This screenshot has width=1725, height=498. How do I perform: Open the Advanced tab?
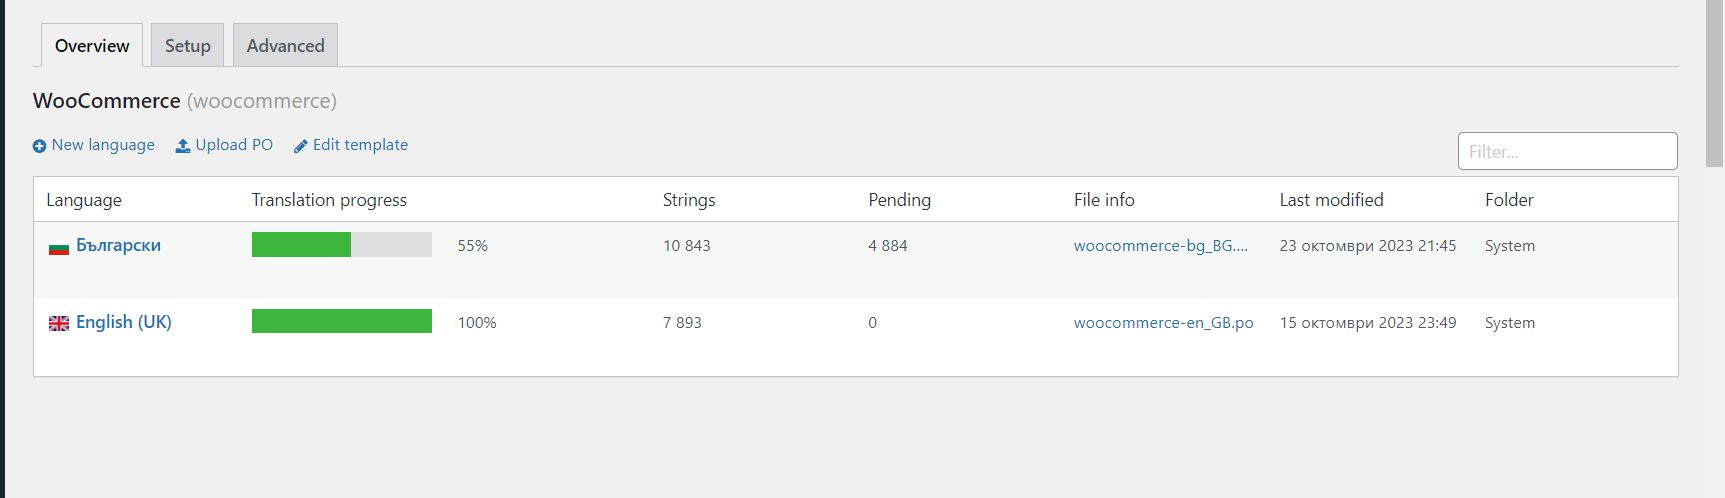(x=286, y=46)
